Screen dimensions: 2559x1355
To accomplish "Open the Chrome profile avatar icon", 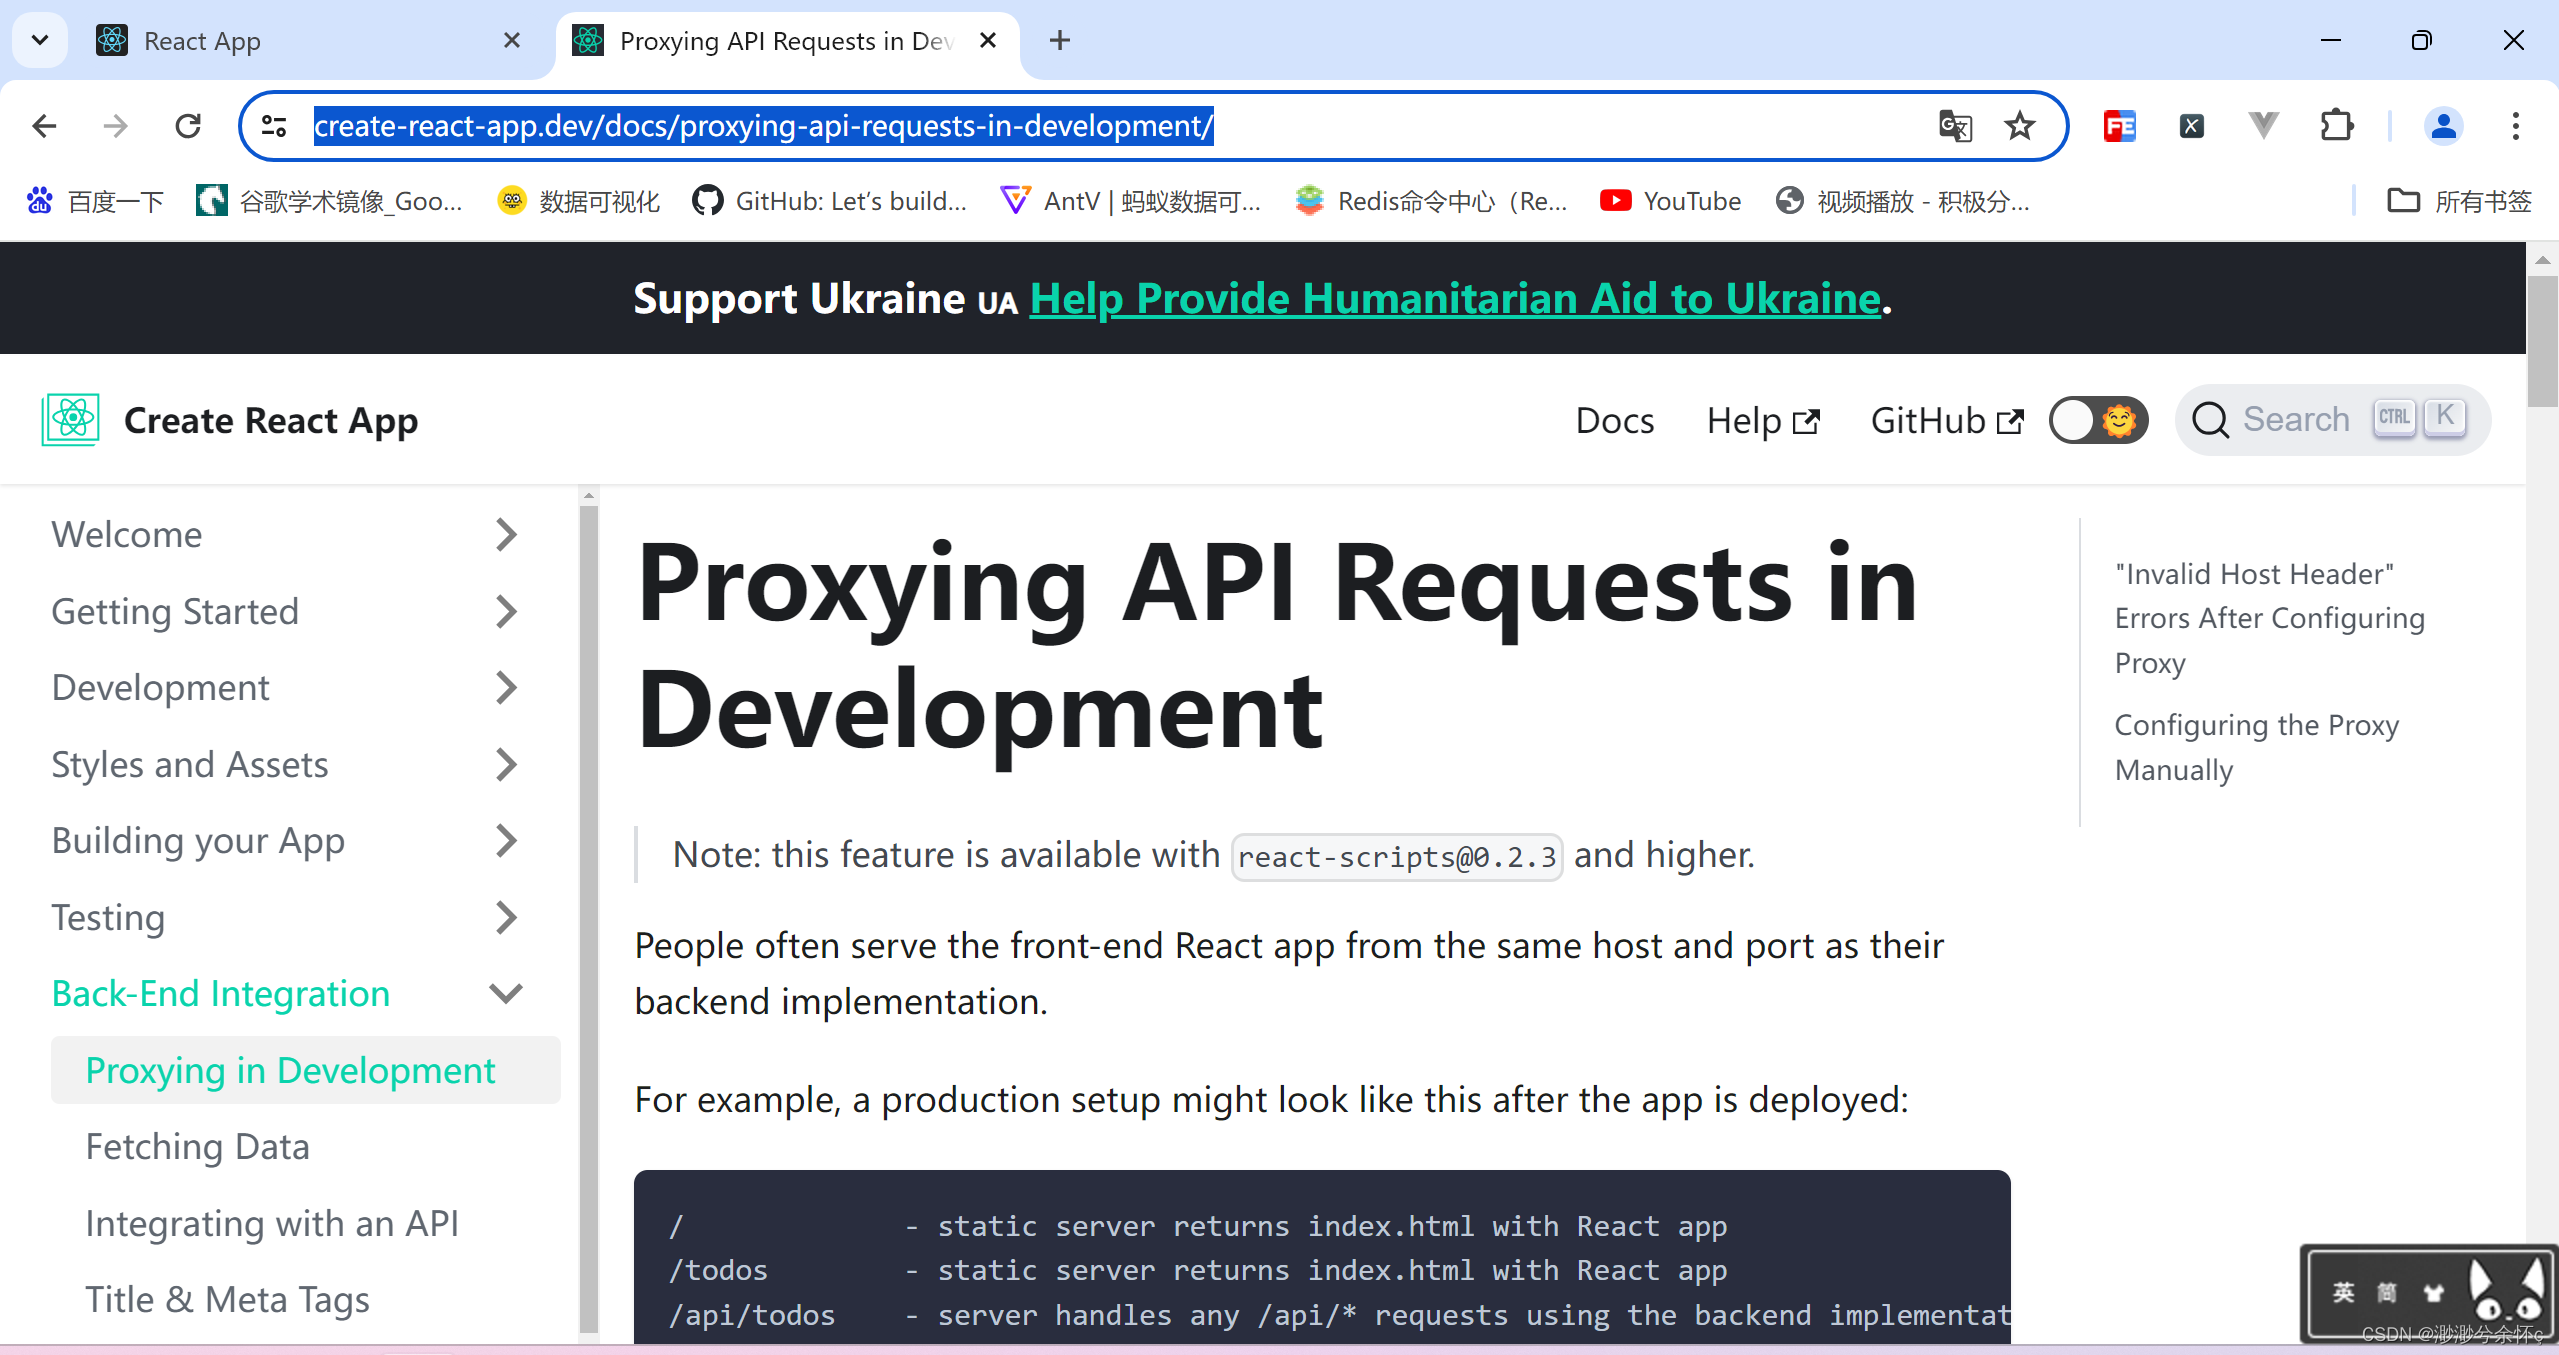I will coord(2443,126).
